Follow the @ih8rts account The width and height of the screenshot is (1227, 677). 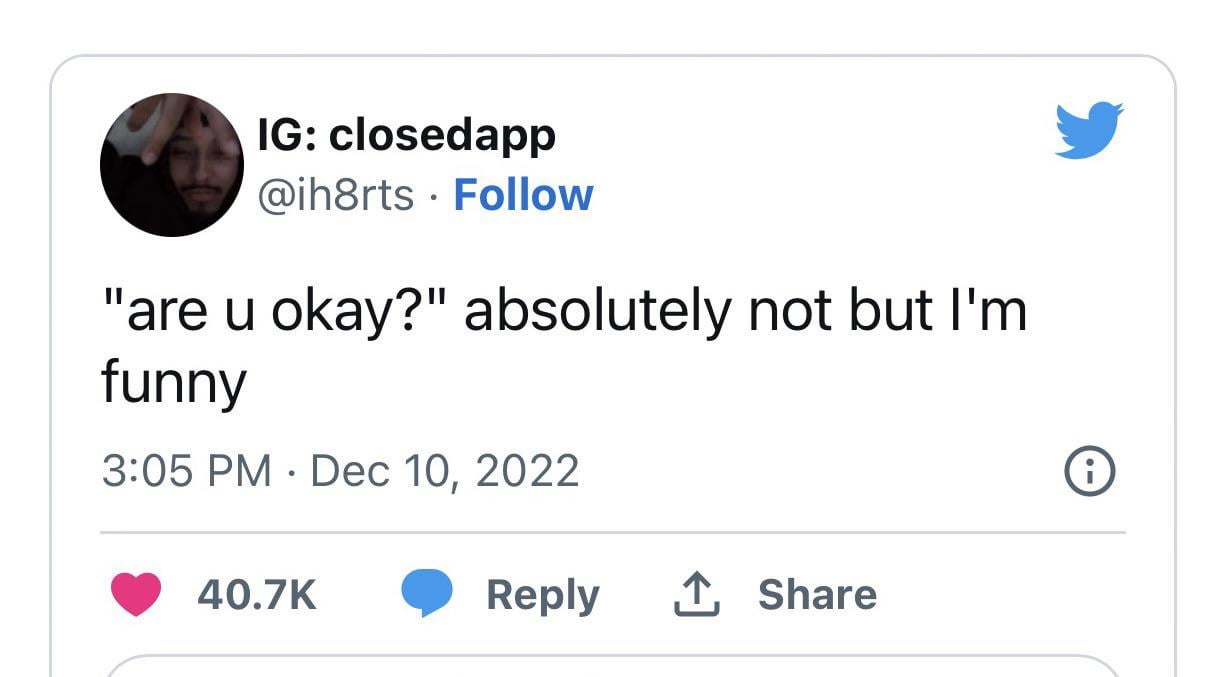click(523, 194)
